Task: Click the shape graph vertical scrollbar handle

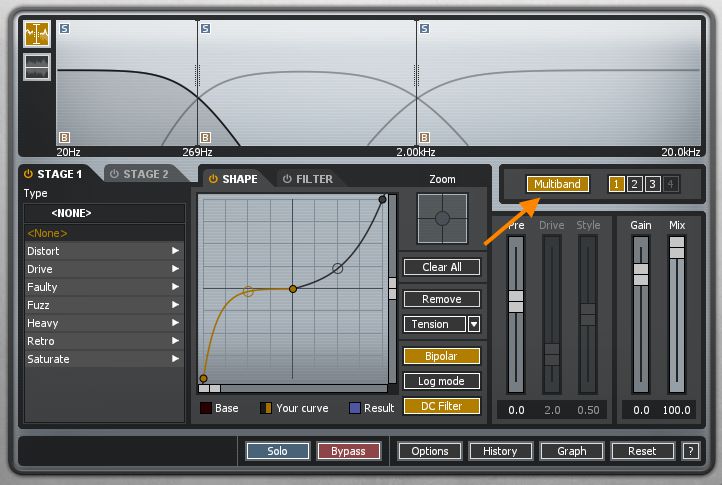Action: [392, 289]
